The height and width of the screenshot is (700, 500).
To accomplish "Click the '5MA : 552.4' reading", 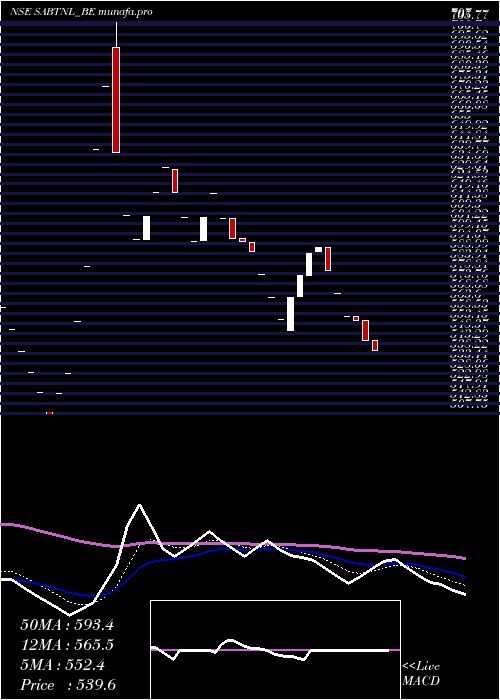I will coord(63,665).
